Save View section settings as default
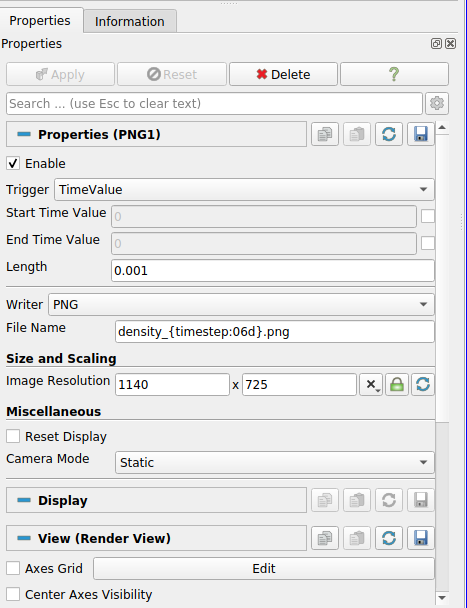This screenshot has width=467, height=608. (421, 538)
